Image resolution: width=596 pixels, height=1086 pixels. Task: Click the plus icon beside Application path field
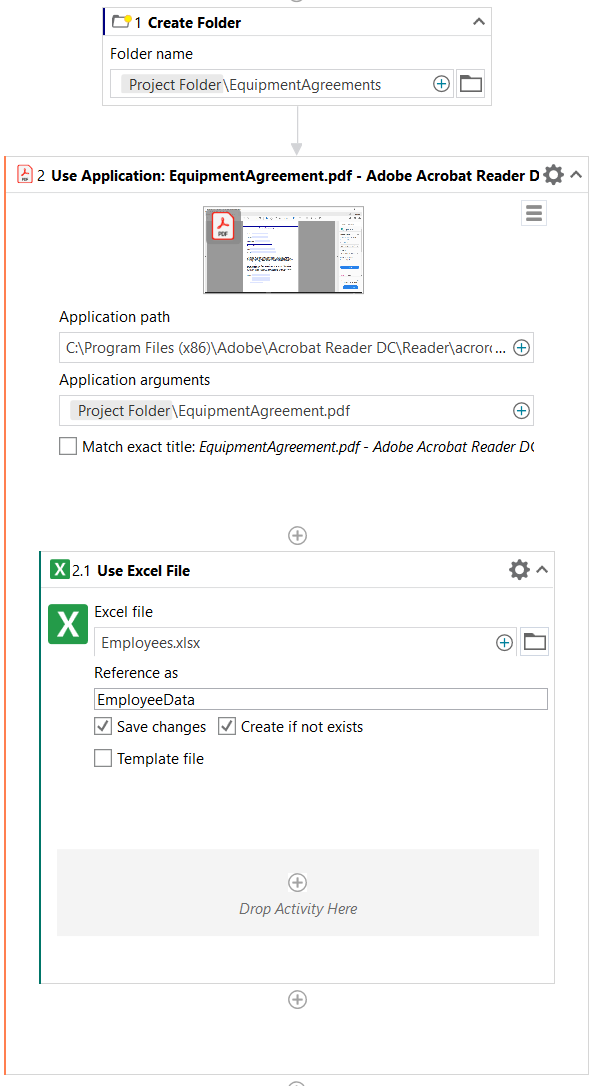tap(521, 347)
